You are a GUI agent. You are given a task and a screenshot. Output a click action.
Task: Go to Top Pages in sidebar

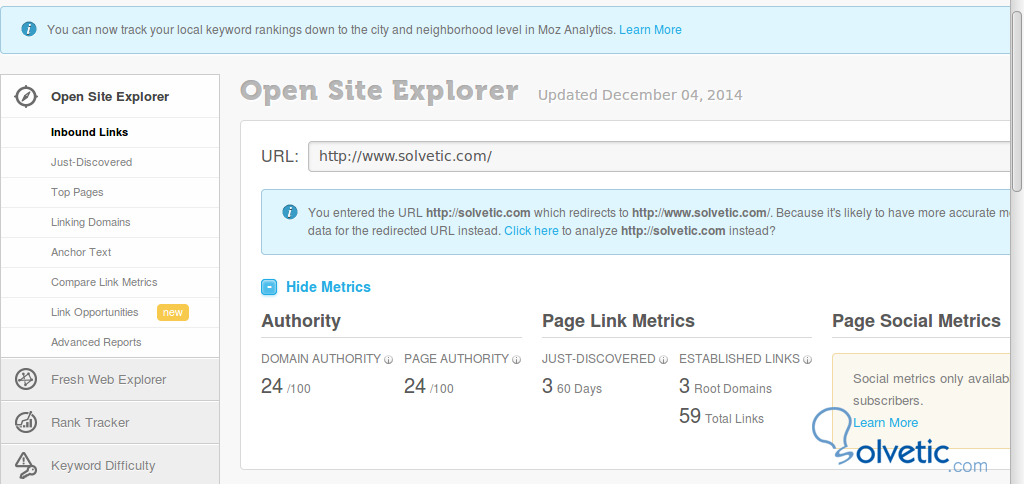(77, 192)
